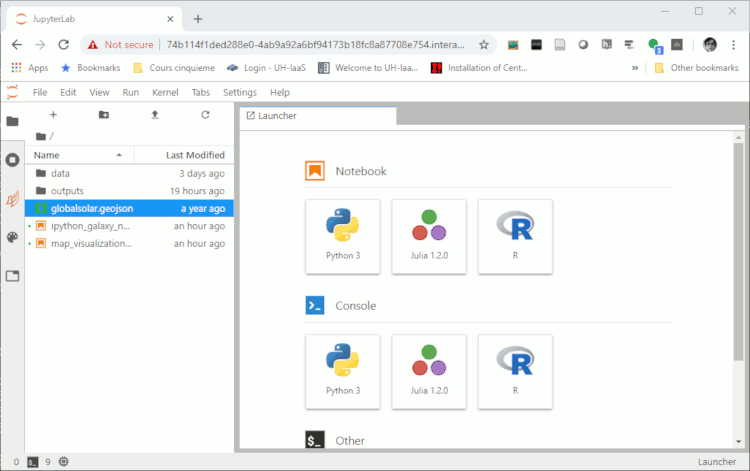Close the JupyterLab browser tab

pos(170,19)
